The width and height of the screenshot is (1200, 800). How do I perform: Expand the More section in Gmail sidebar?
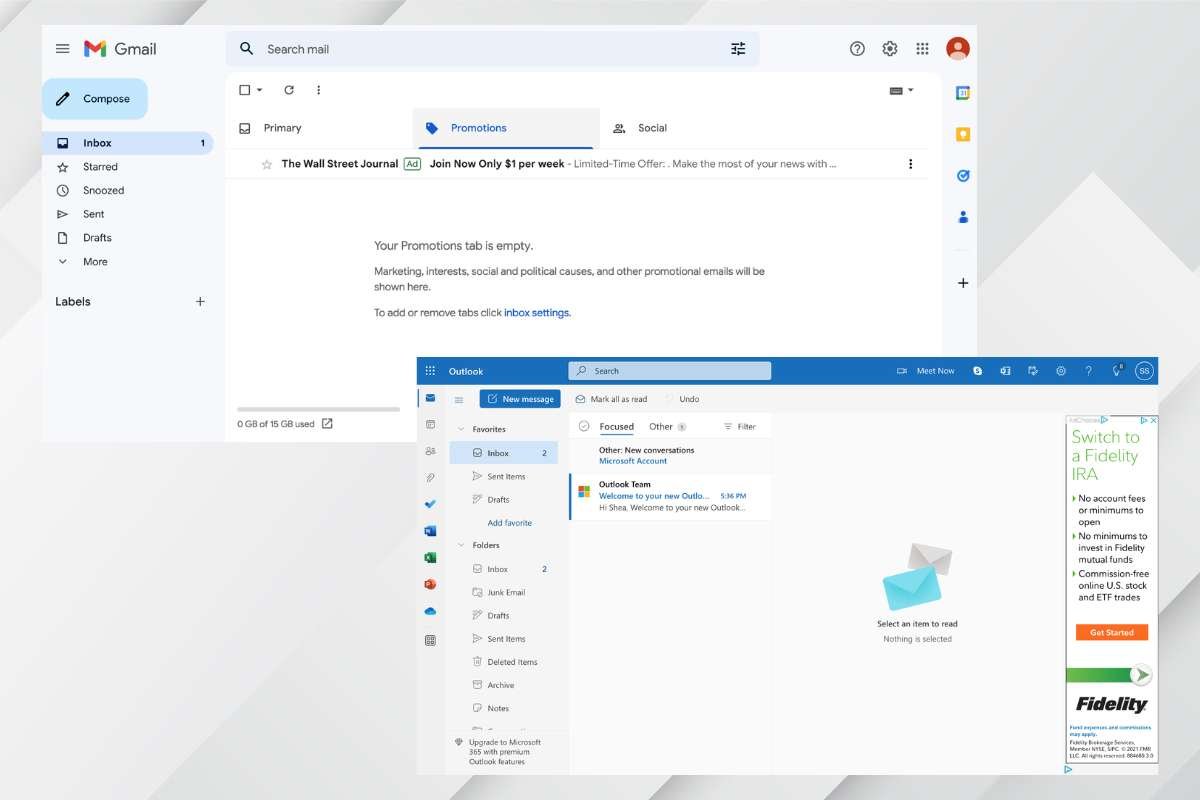[94, 261]
